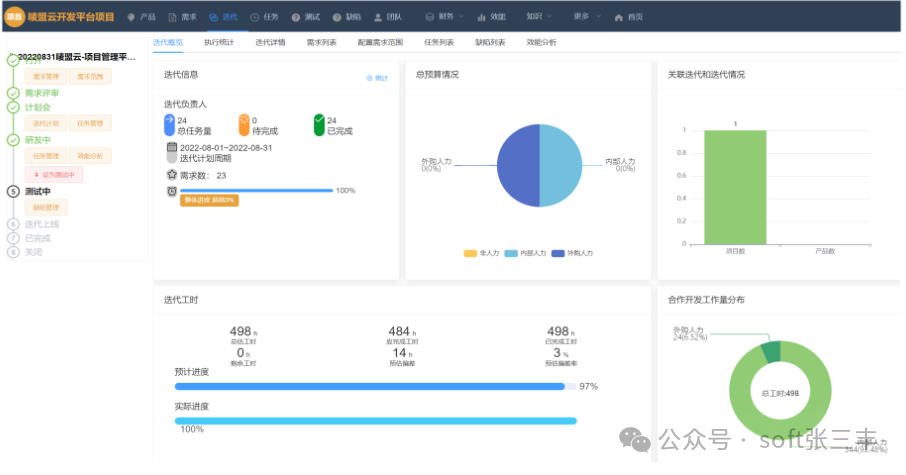The height and width of the screenshot is (475, 906).
Task: Go to 首页 home icon
Action: point(628,18)
